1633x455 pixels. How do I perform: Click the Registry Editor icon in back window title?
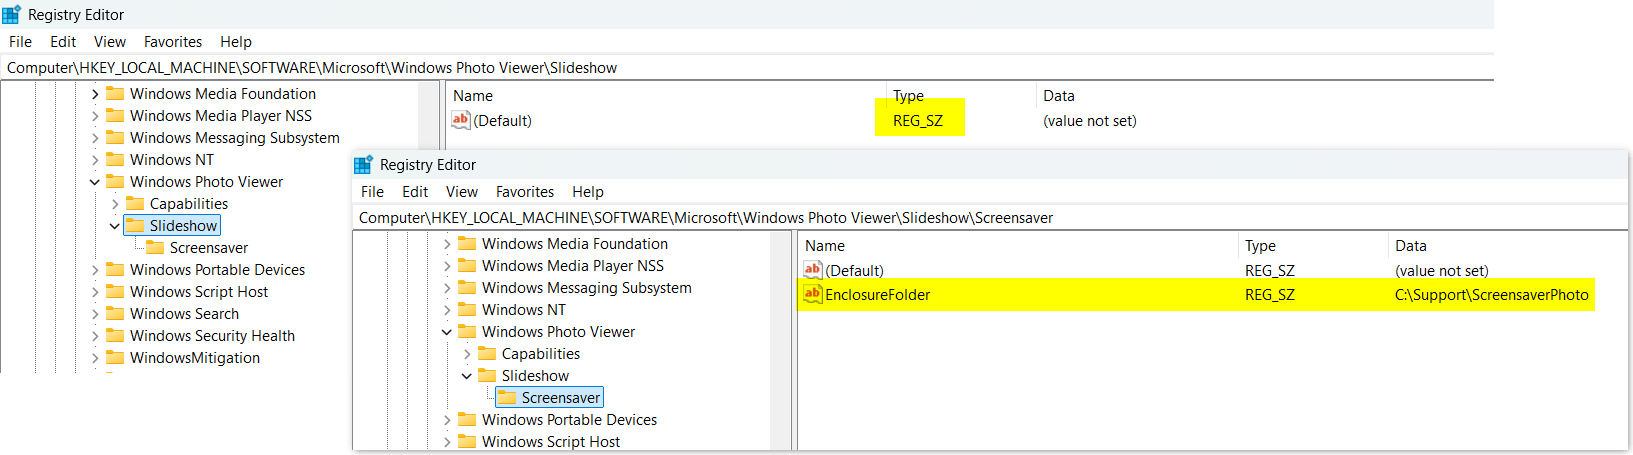[x=11, y=15]
